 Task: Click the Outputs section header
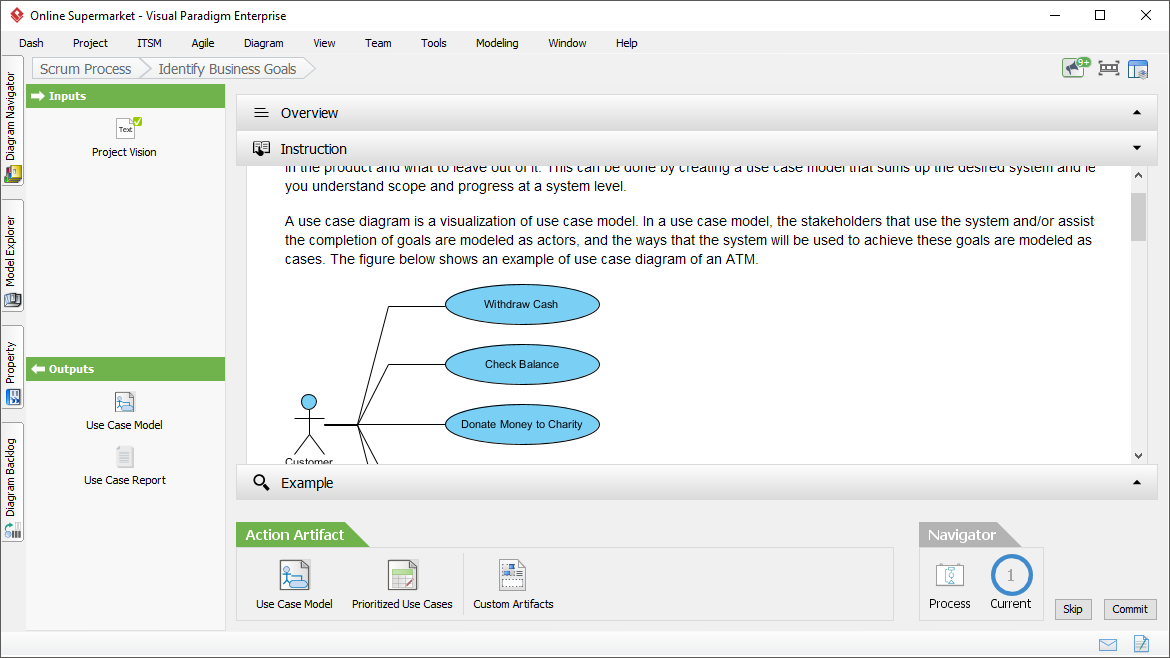125,369
